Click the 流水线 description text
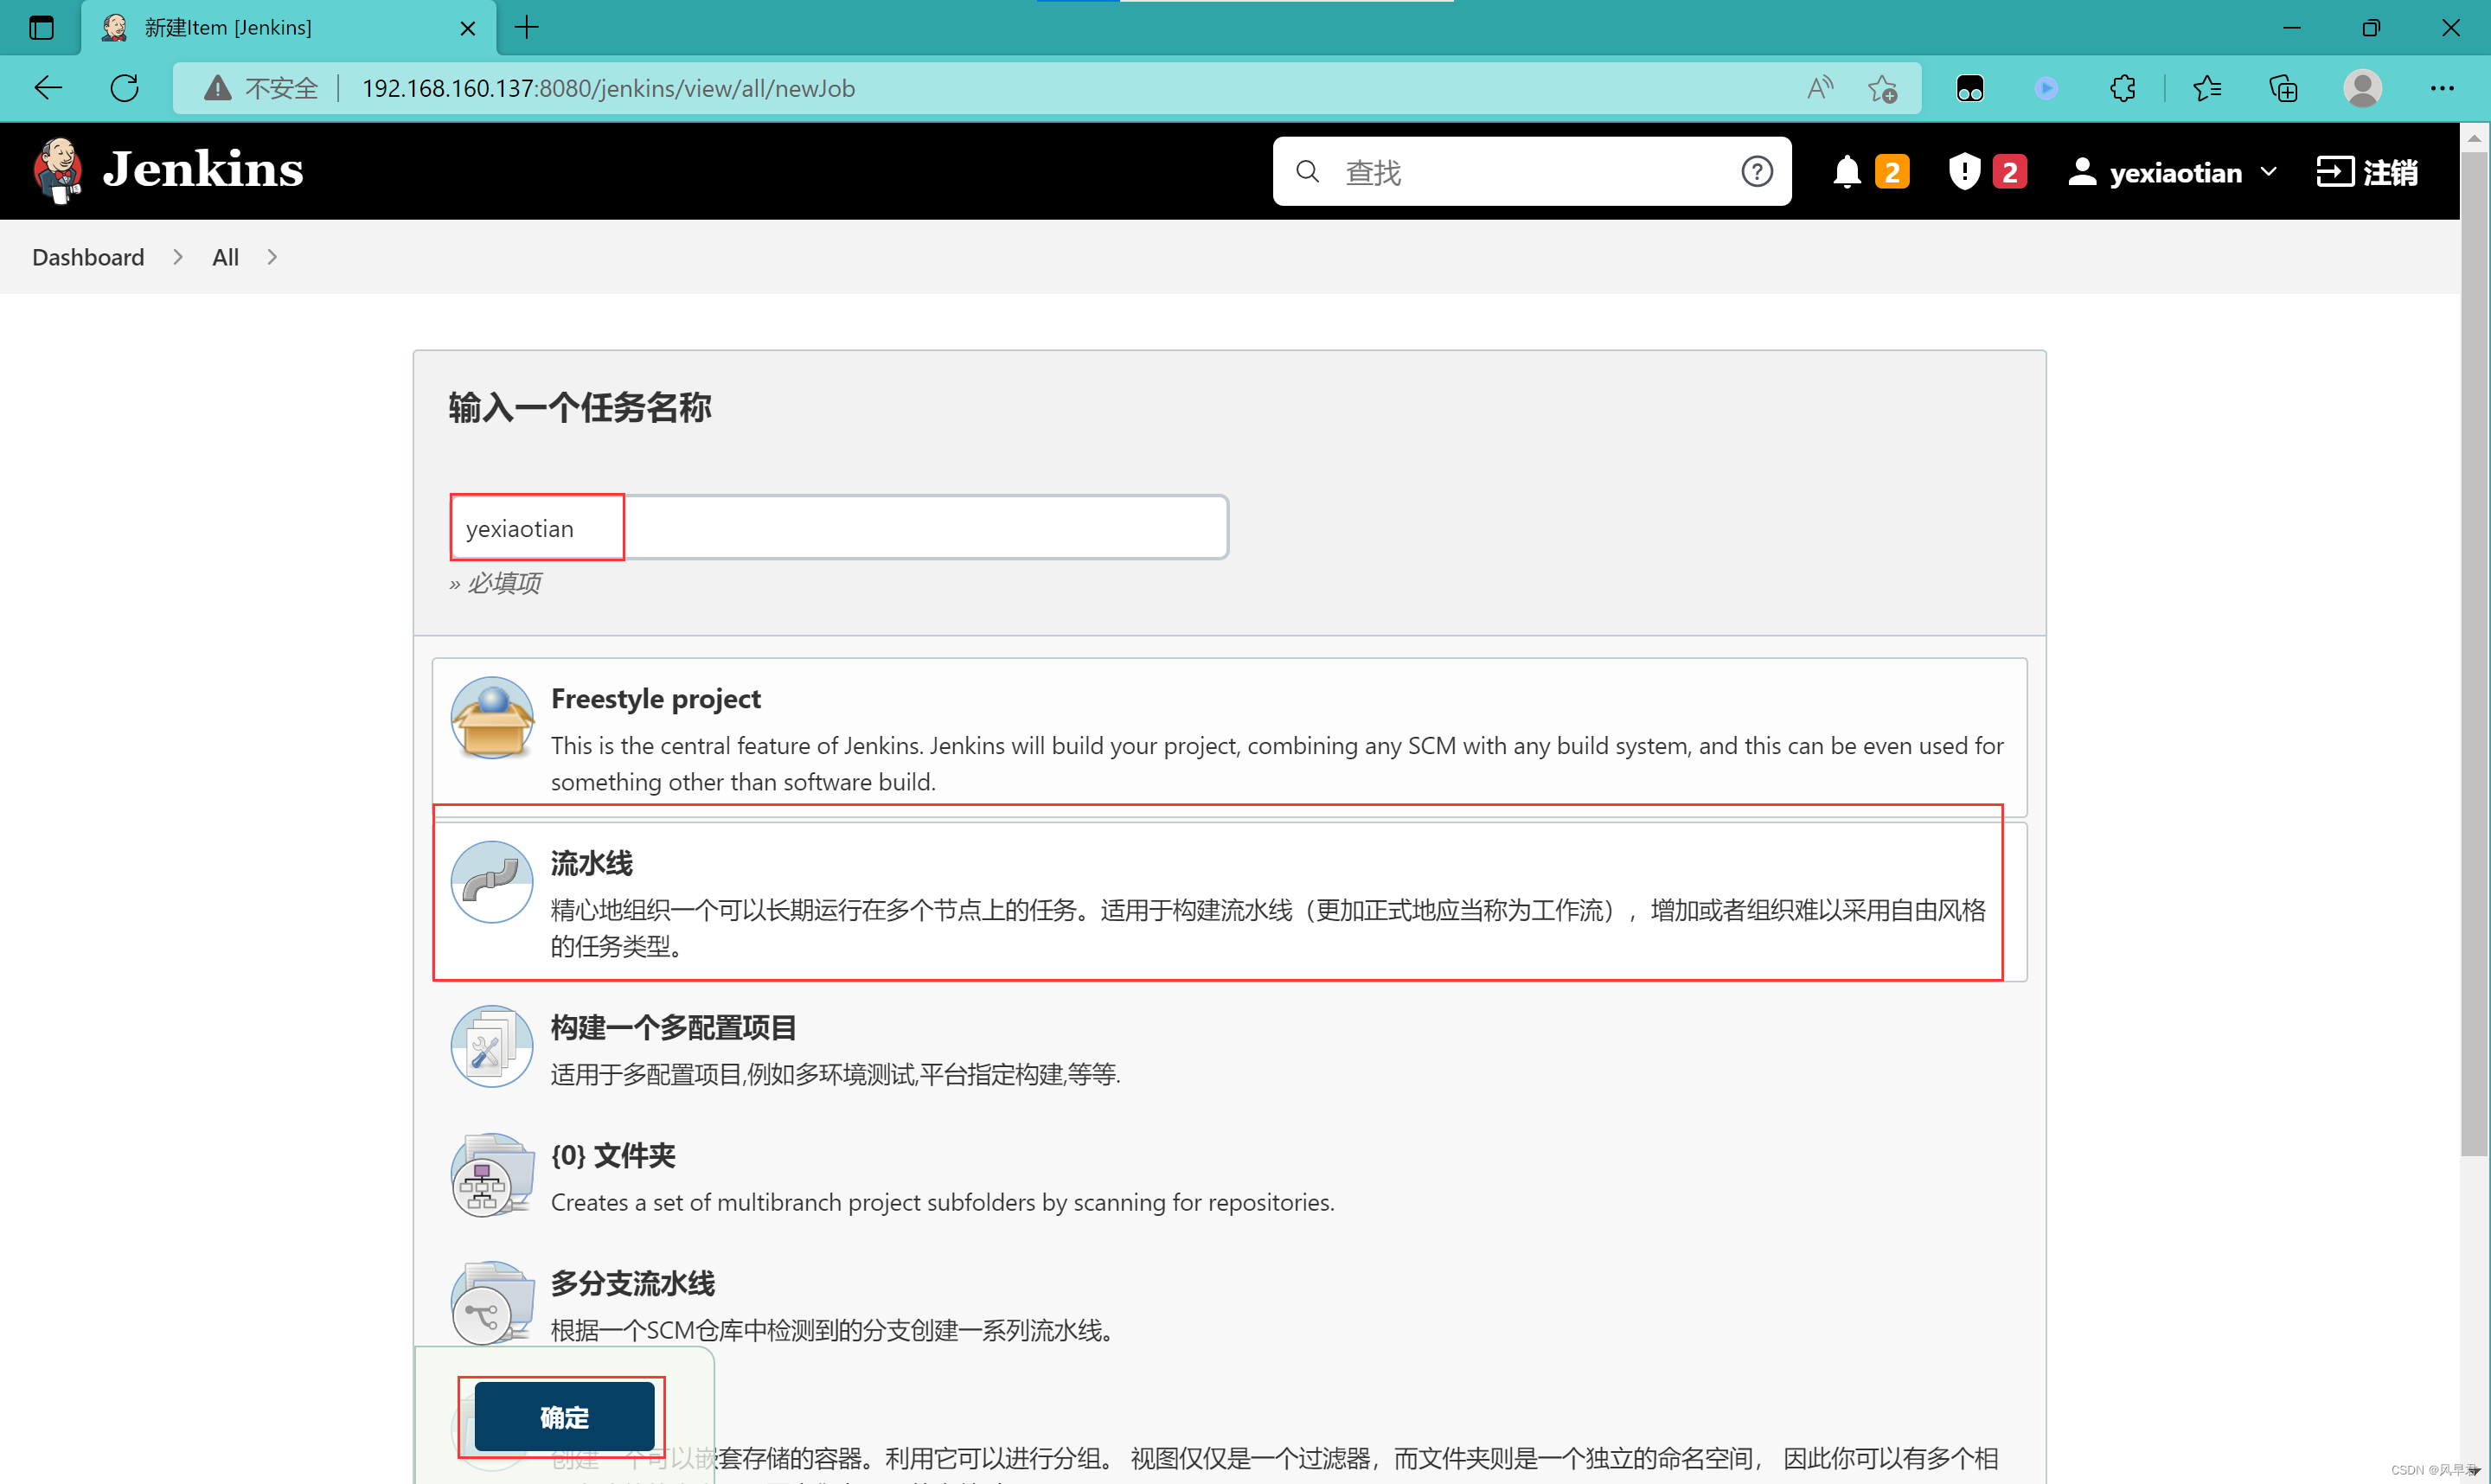Screen dimensions: 2491x1484 pos(1268,927)
